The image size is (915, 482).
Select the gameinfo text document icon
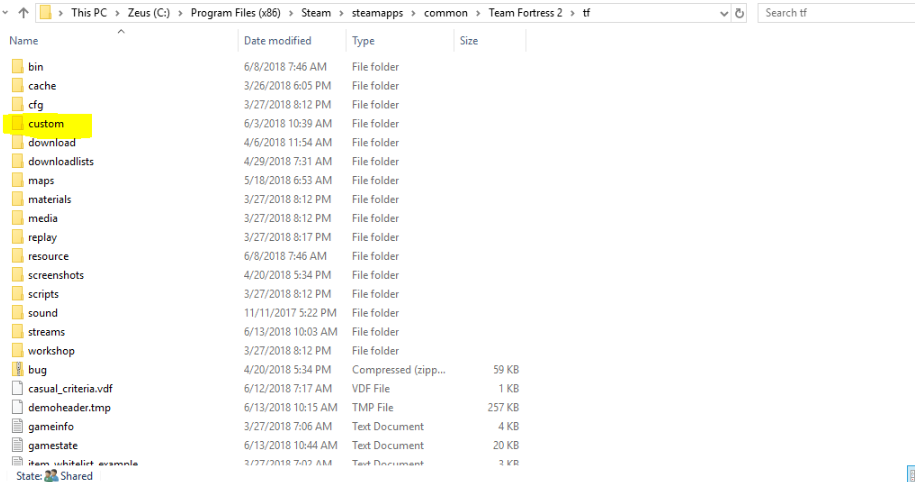18,427
